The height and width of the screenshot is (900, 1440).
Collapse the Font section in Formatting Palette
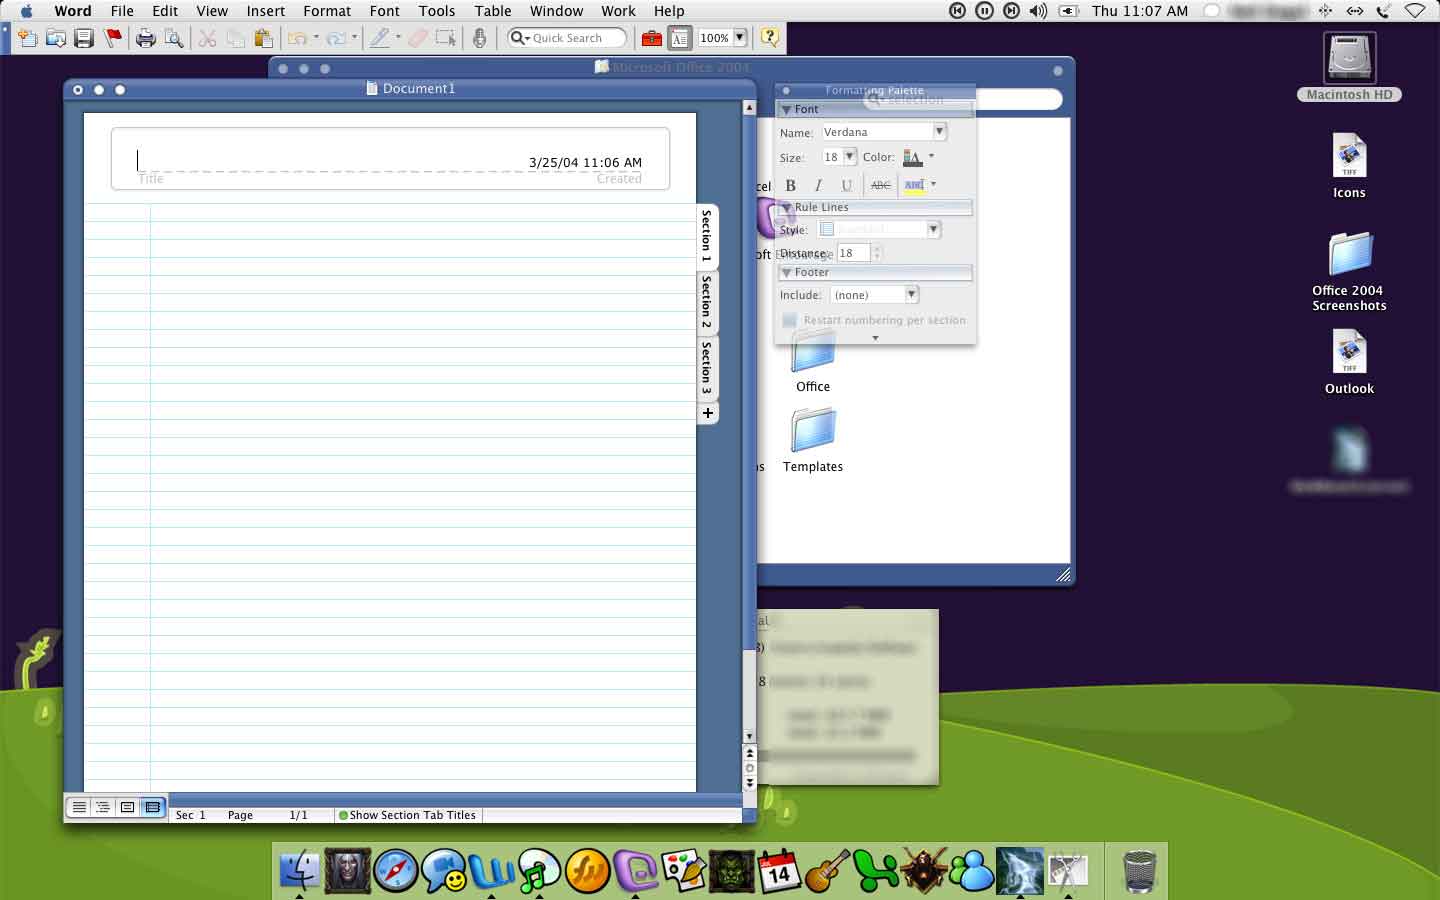coord(787,109)
